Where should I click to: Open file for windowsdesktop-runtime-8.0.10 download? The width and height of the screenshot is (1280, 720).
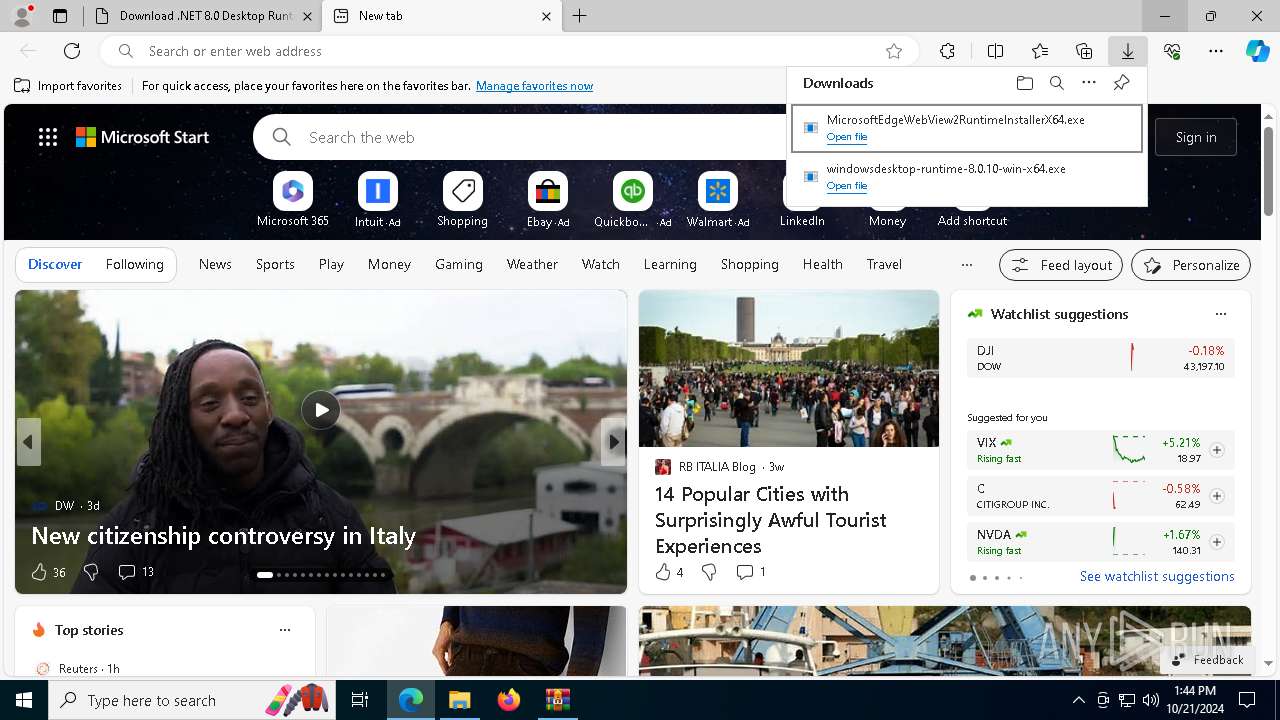(x=847, y=186)
